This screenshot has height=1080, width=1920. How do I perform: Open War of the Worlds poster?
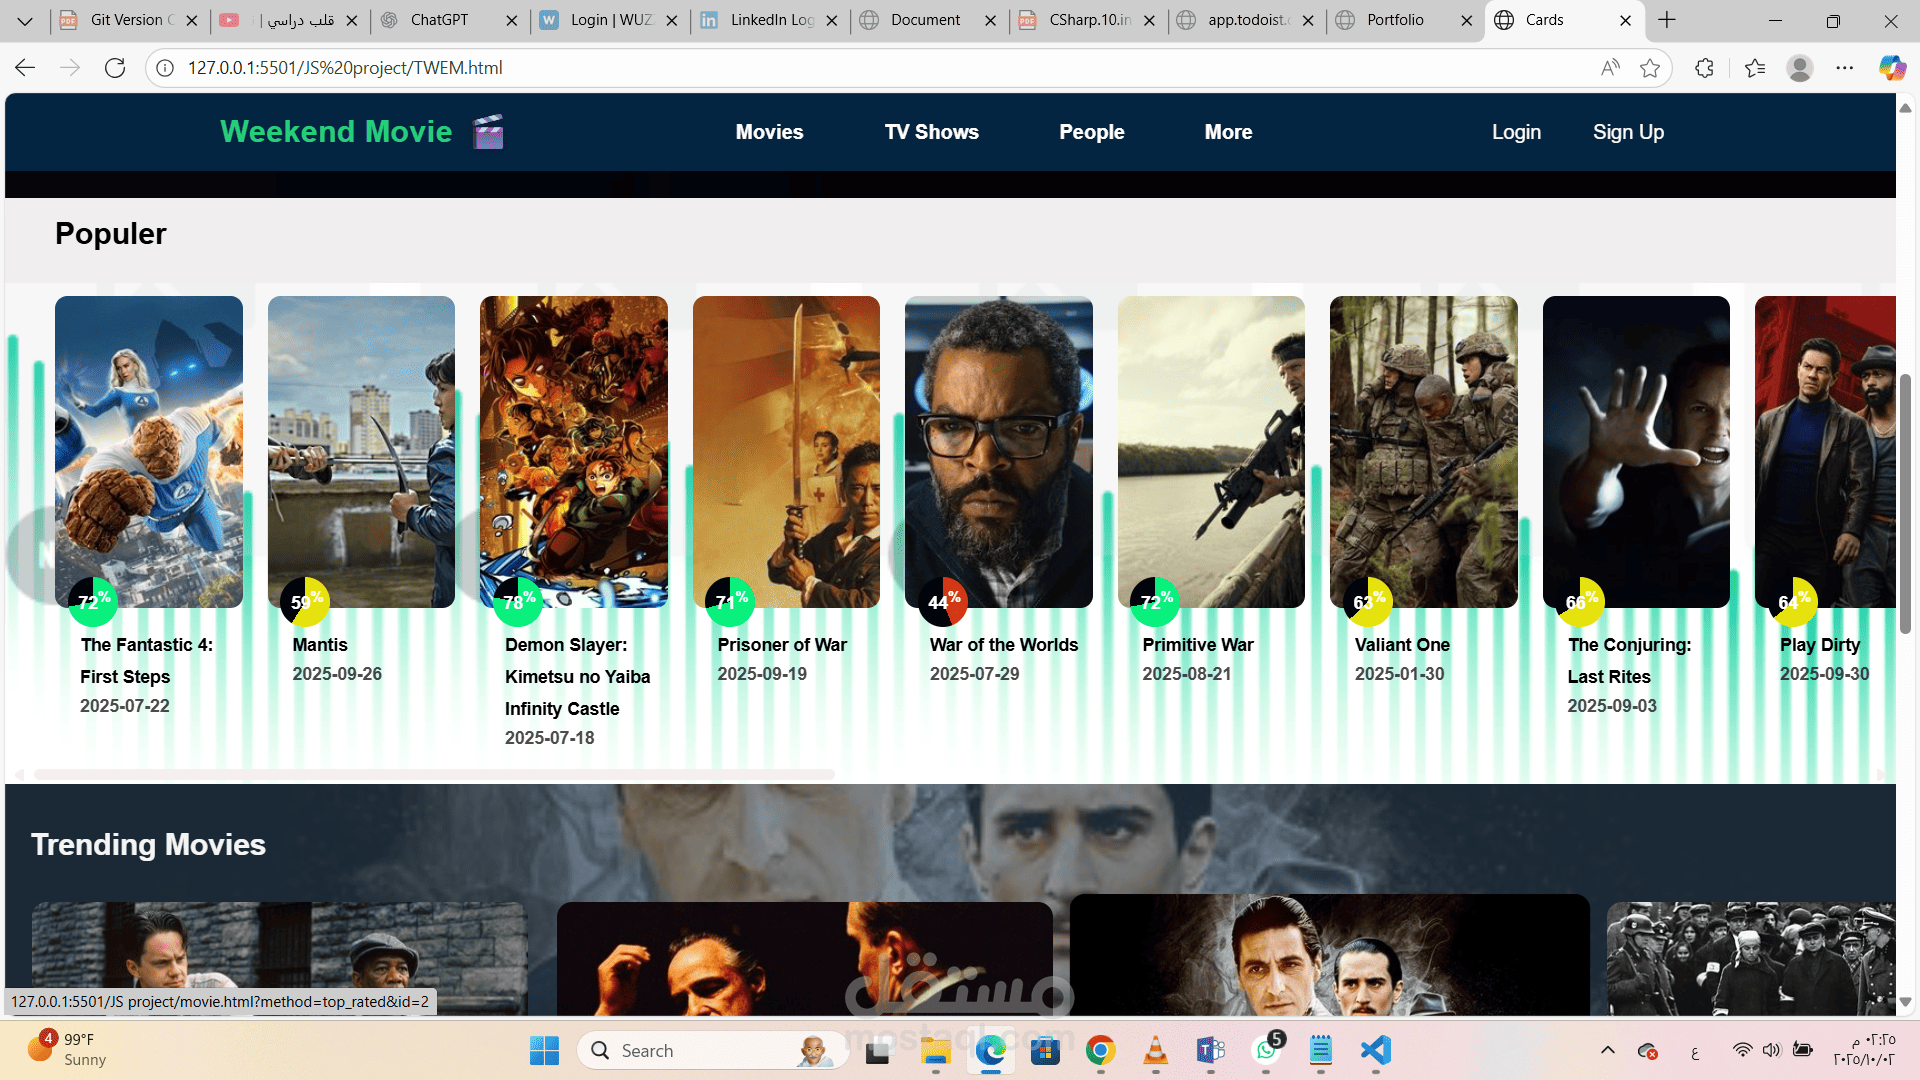click(x=998, y=451)
